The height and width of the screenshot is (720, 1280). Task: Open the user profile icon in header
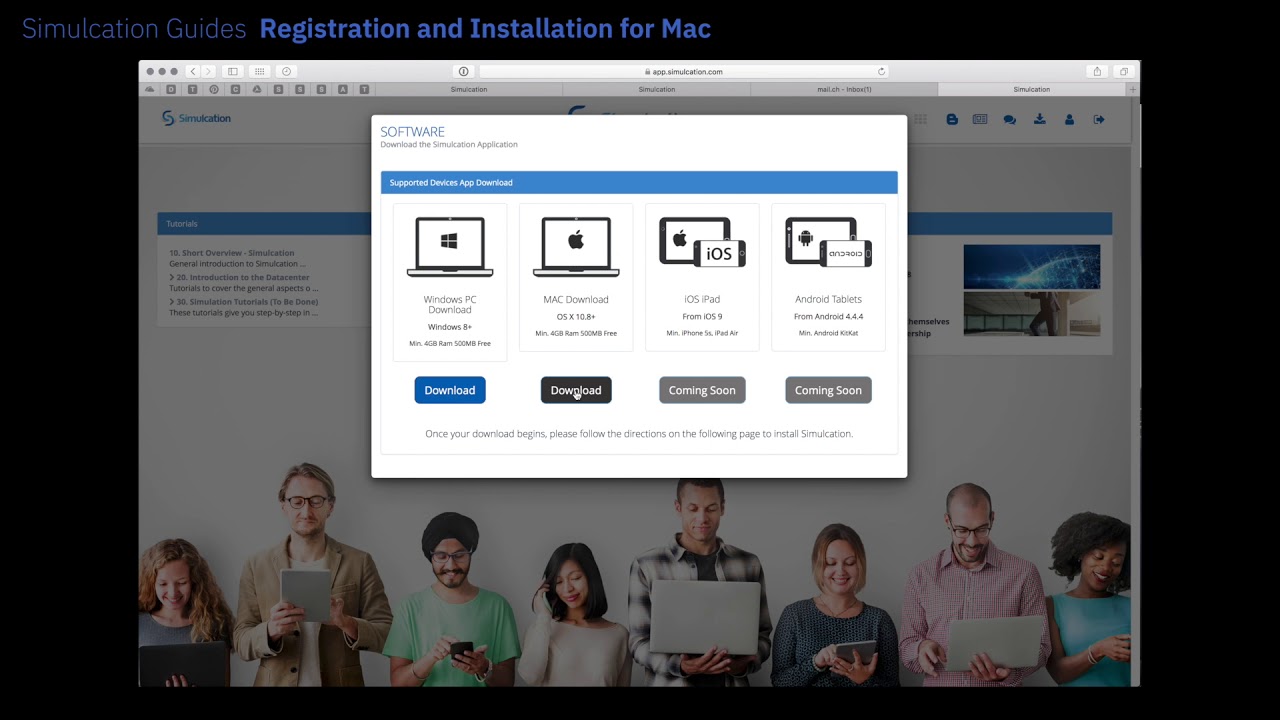[1069, 119]
